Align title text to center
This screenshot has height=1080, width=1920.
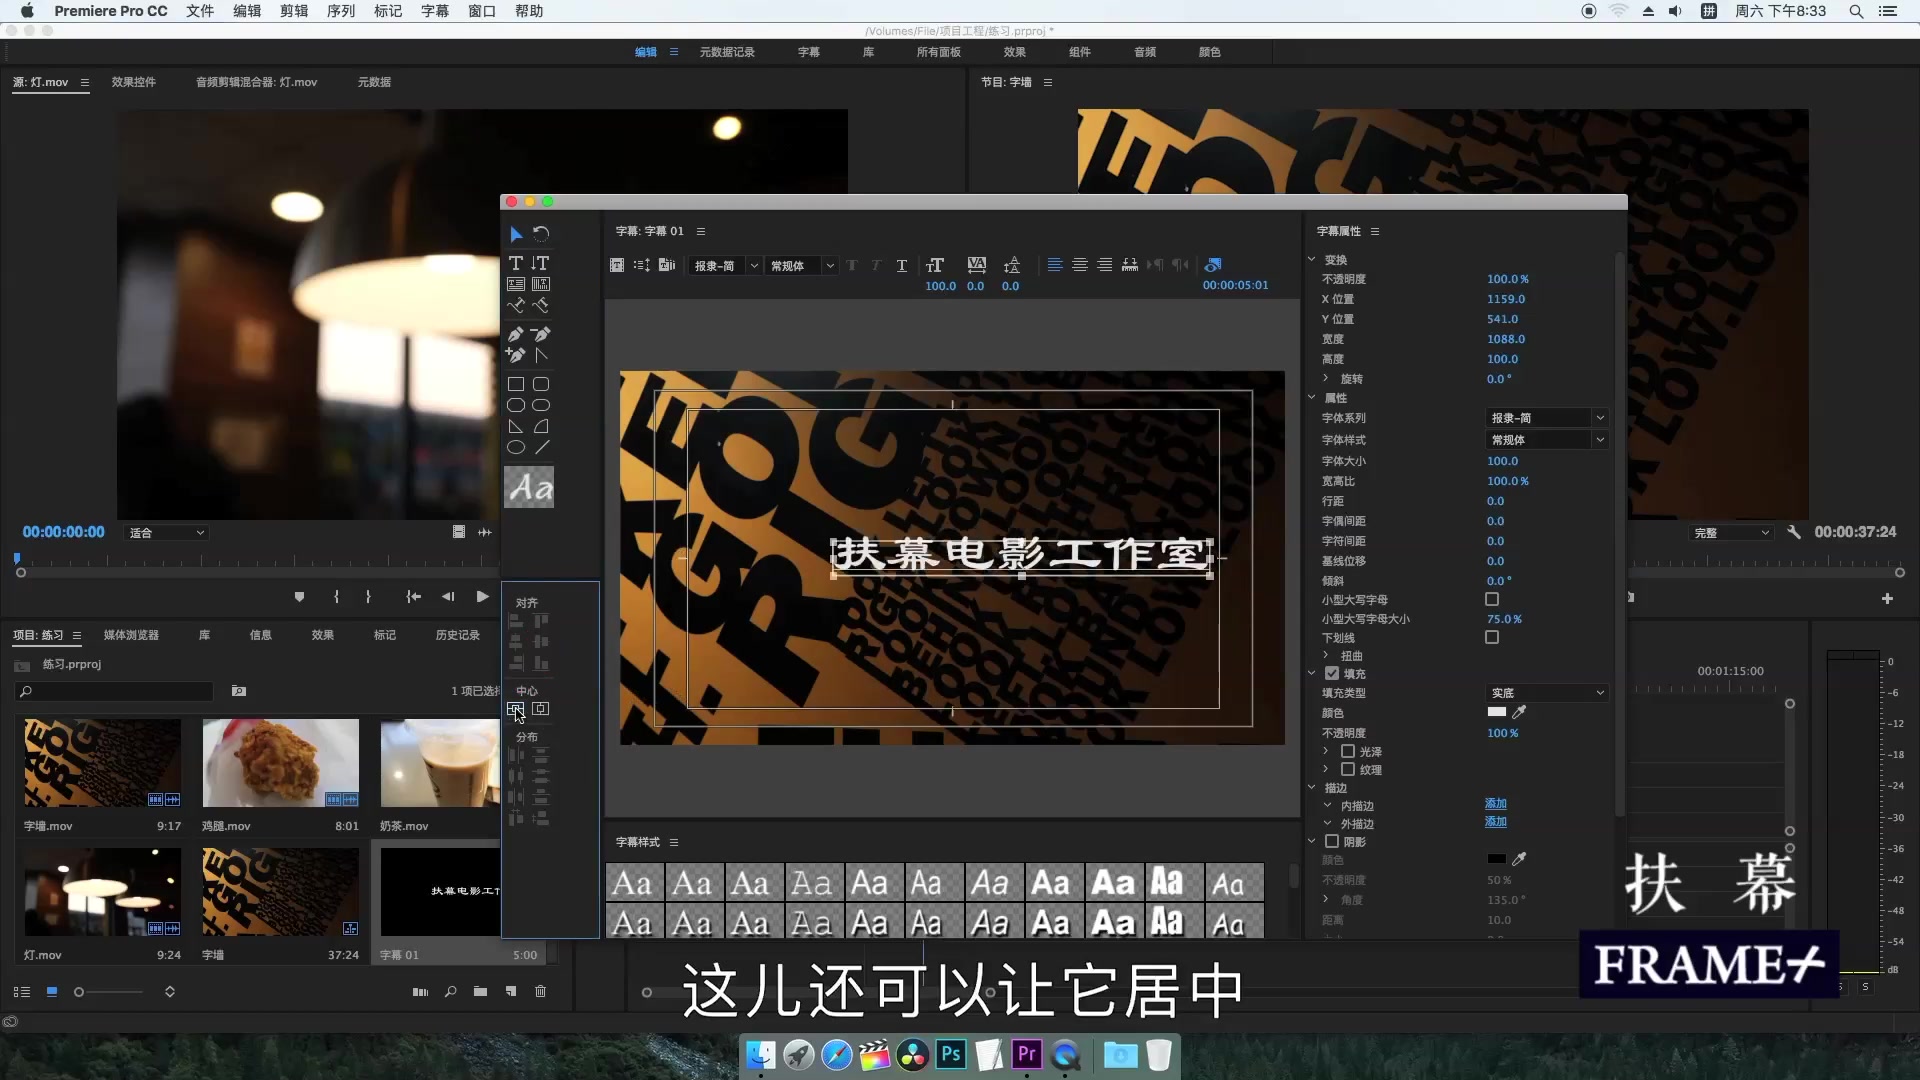coord(1080,265)
